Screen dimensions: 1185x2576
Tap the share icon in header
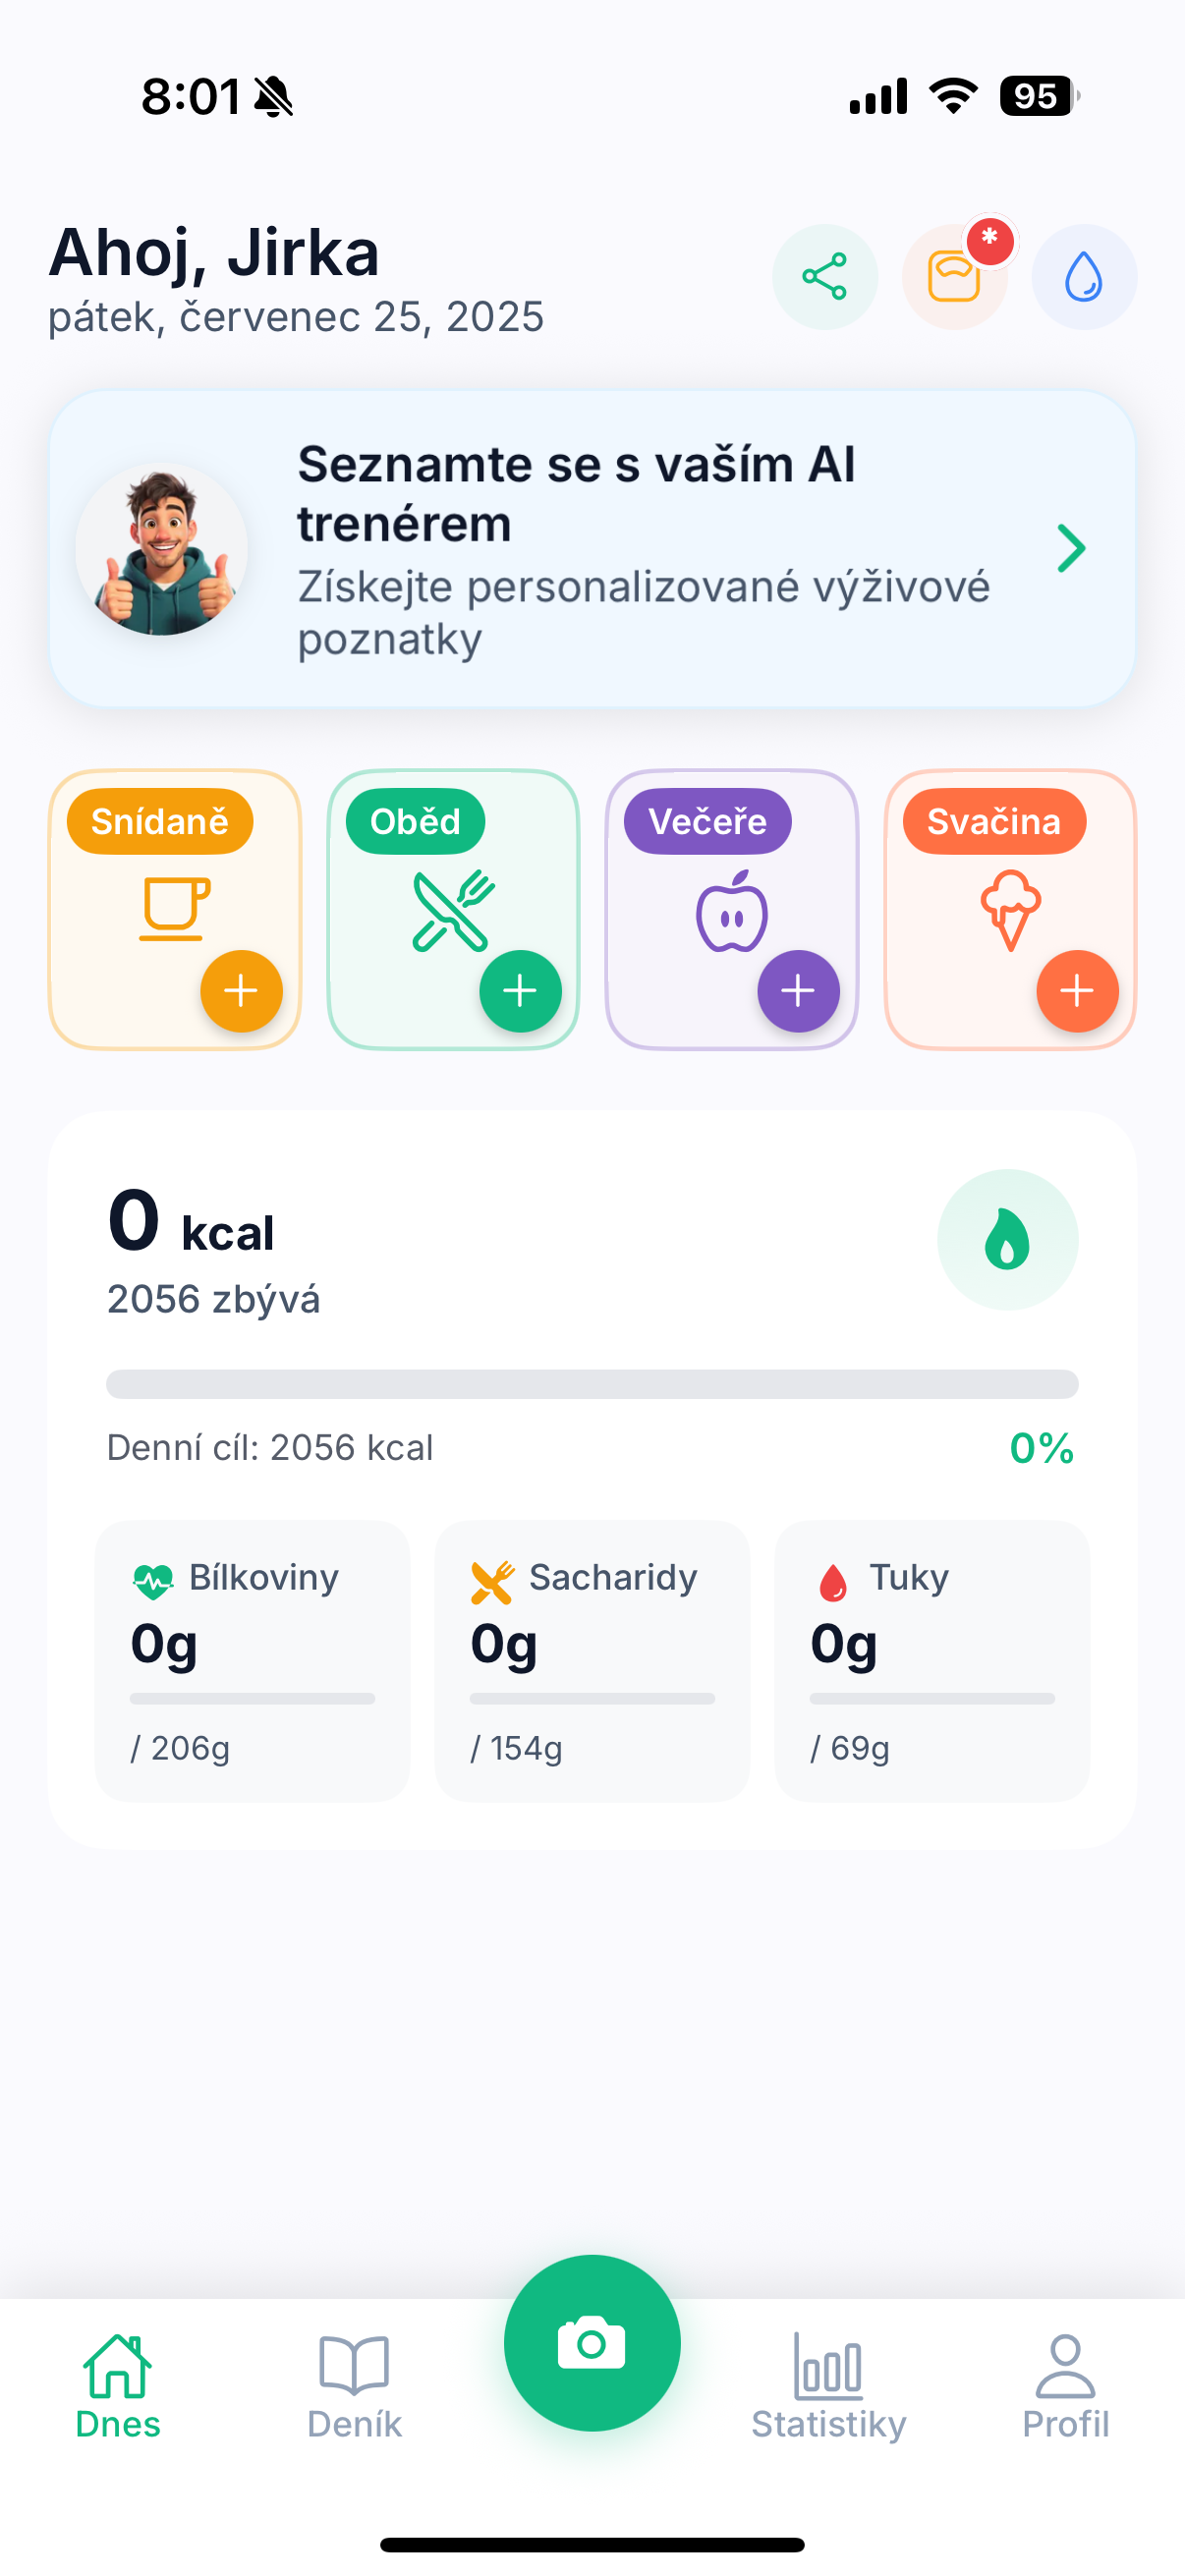tap(824, 277)
